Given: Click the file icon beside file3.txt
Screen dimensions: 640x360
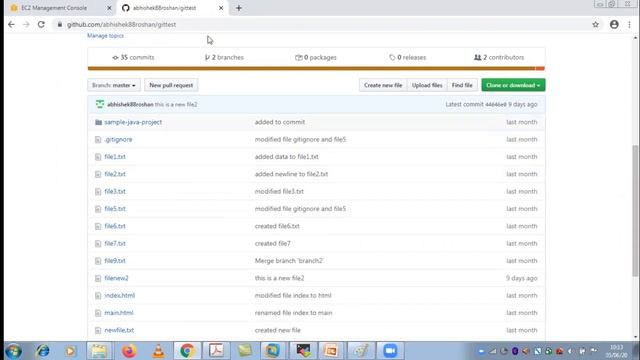Looking at the screenshot, I should (98, 191).
